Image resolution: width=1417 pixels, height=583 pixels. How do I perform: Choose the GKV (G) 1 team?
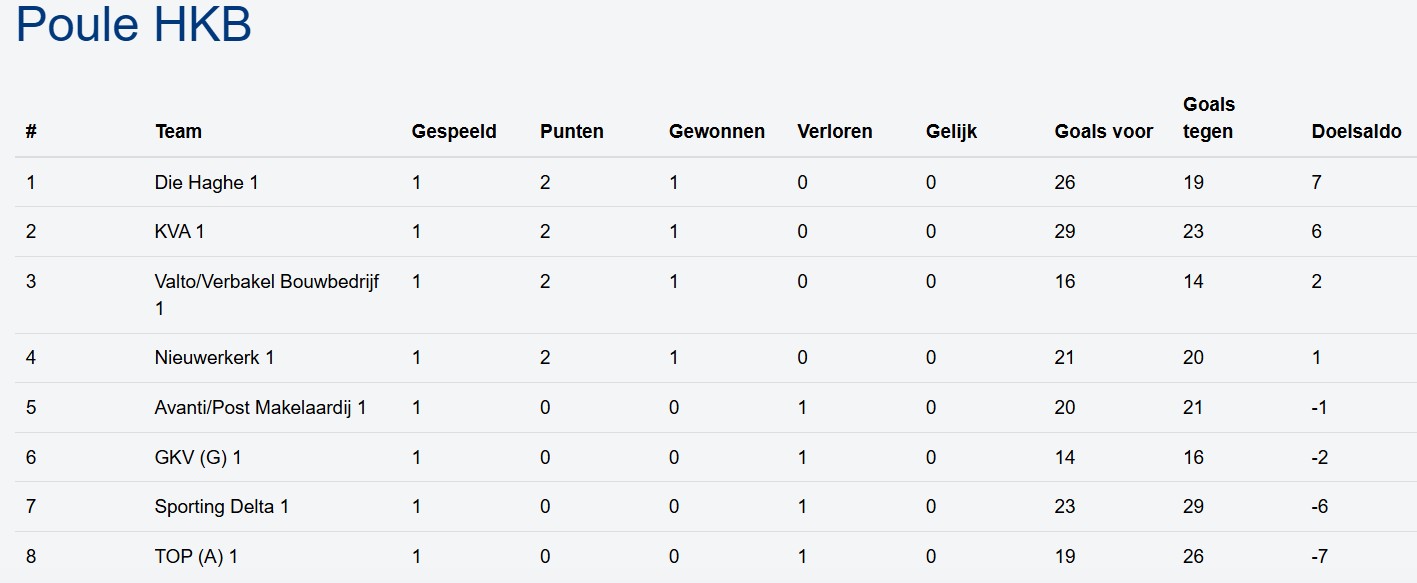pyautogui.click(x=198, y=457)
